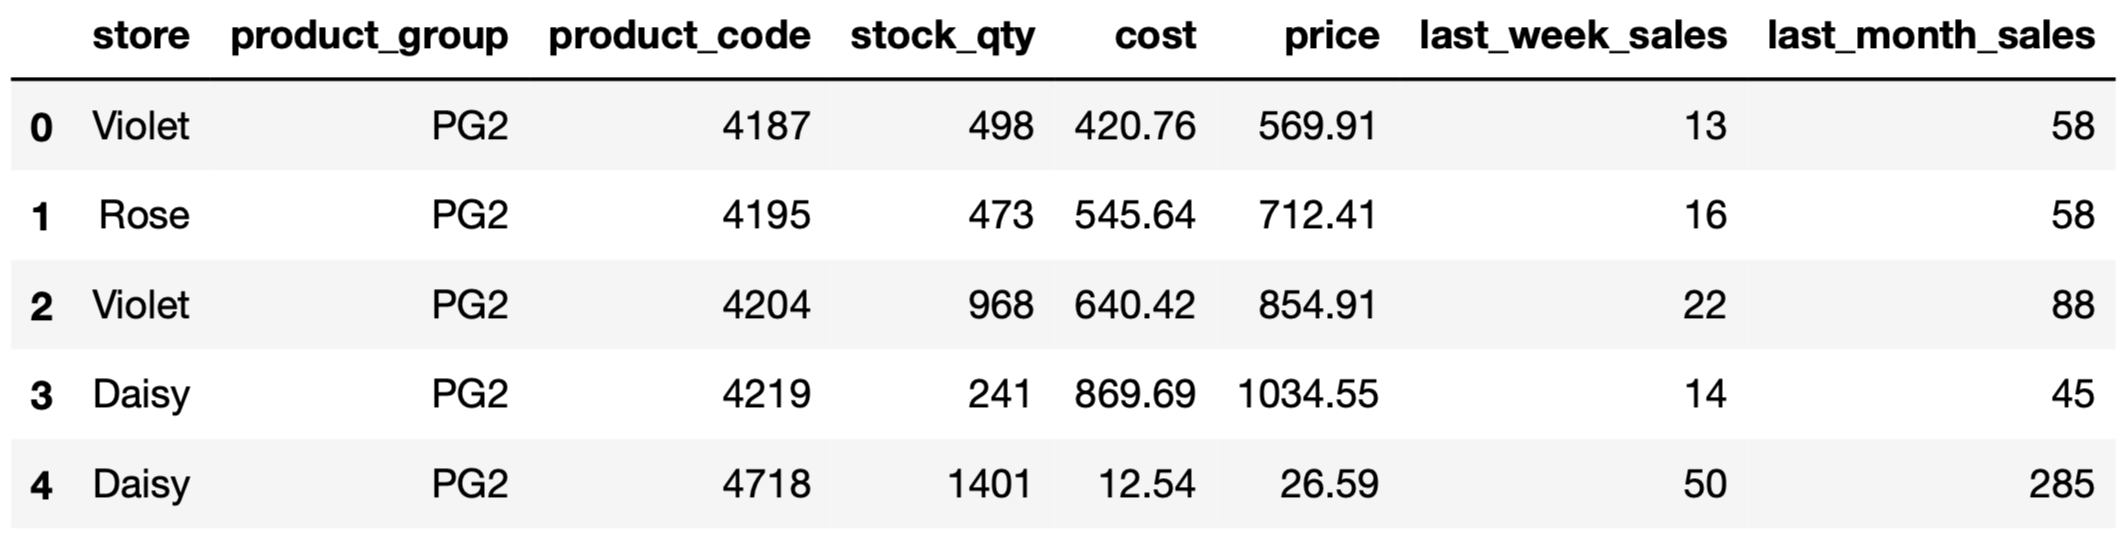The image size is (2124, 540).
Task: Click the product code 4718 cell
Action: (x=766, y=484)
